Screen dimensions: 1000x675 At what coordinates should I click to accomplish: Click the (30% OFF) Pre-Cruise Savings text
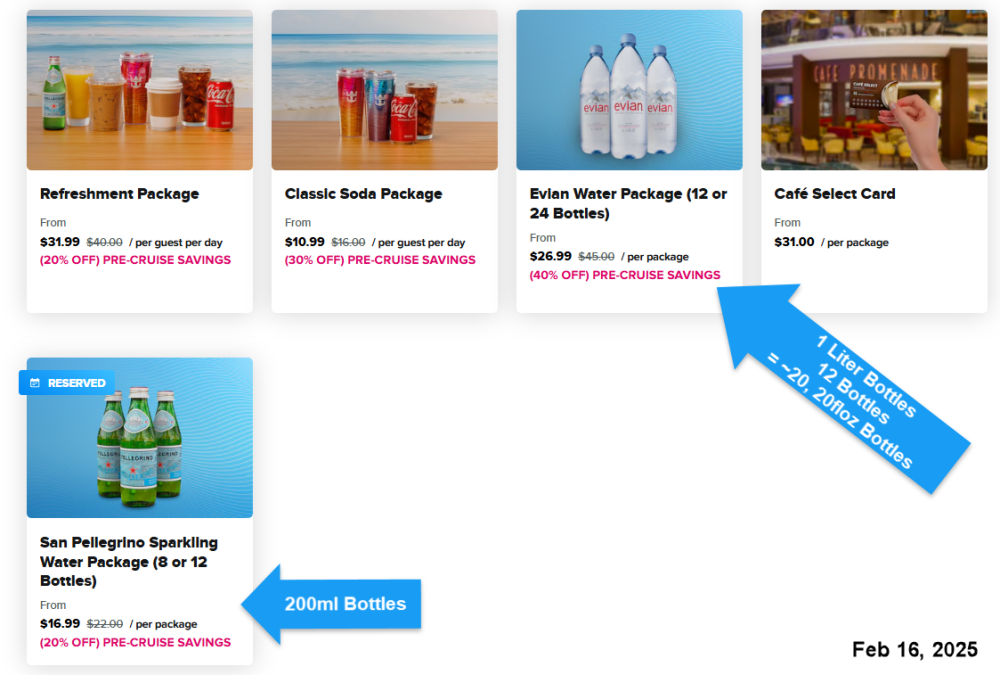click(x=380, y=260)
